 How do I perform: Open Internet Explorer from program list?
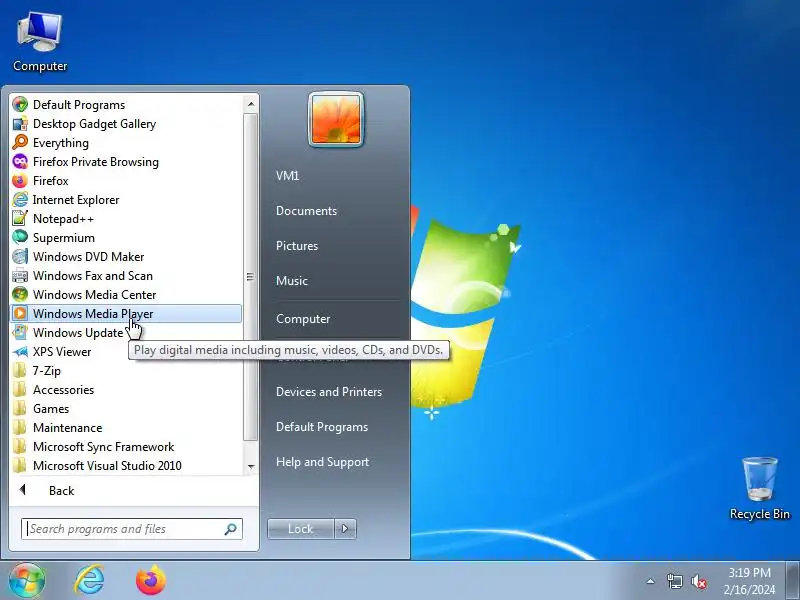click(20, 199)
